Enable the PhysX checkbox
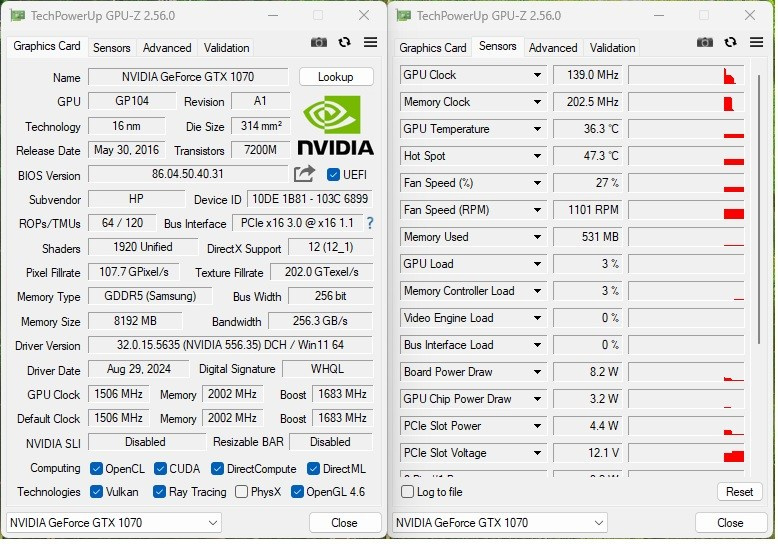 pos(242,492)
